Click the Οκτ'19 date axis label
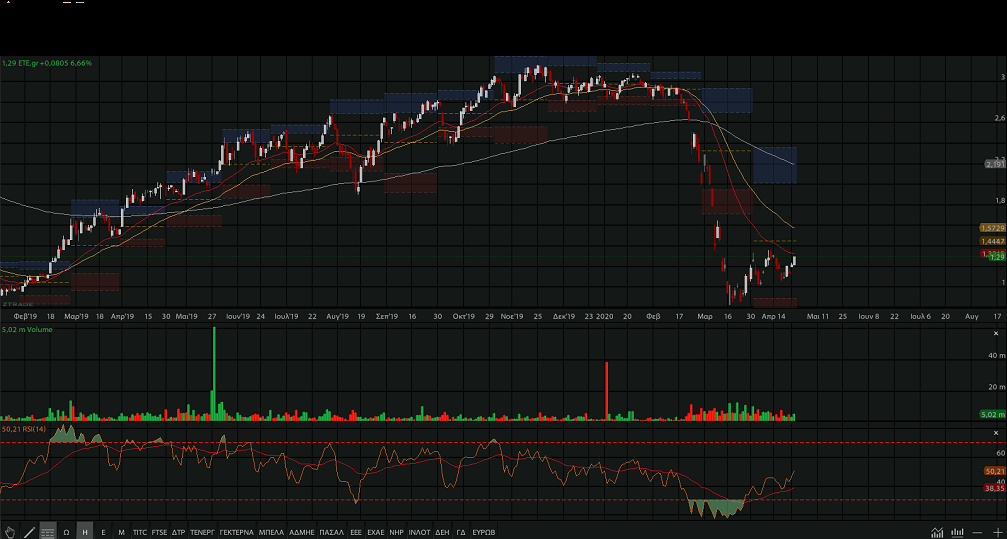Screen dimensions: 1007x539 (x=463, y=317)
